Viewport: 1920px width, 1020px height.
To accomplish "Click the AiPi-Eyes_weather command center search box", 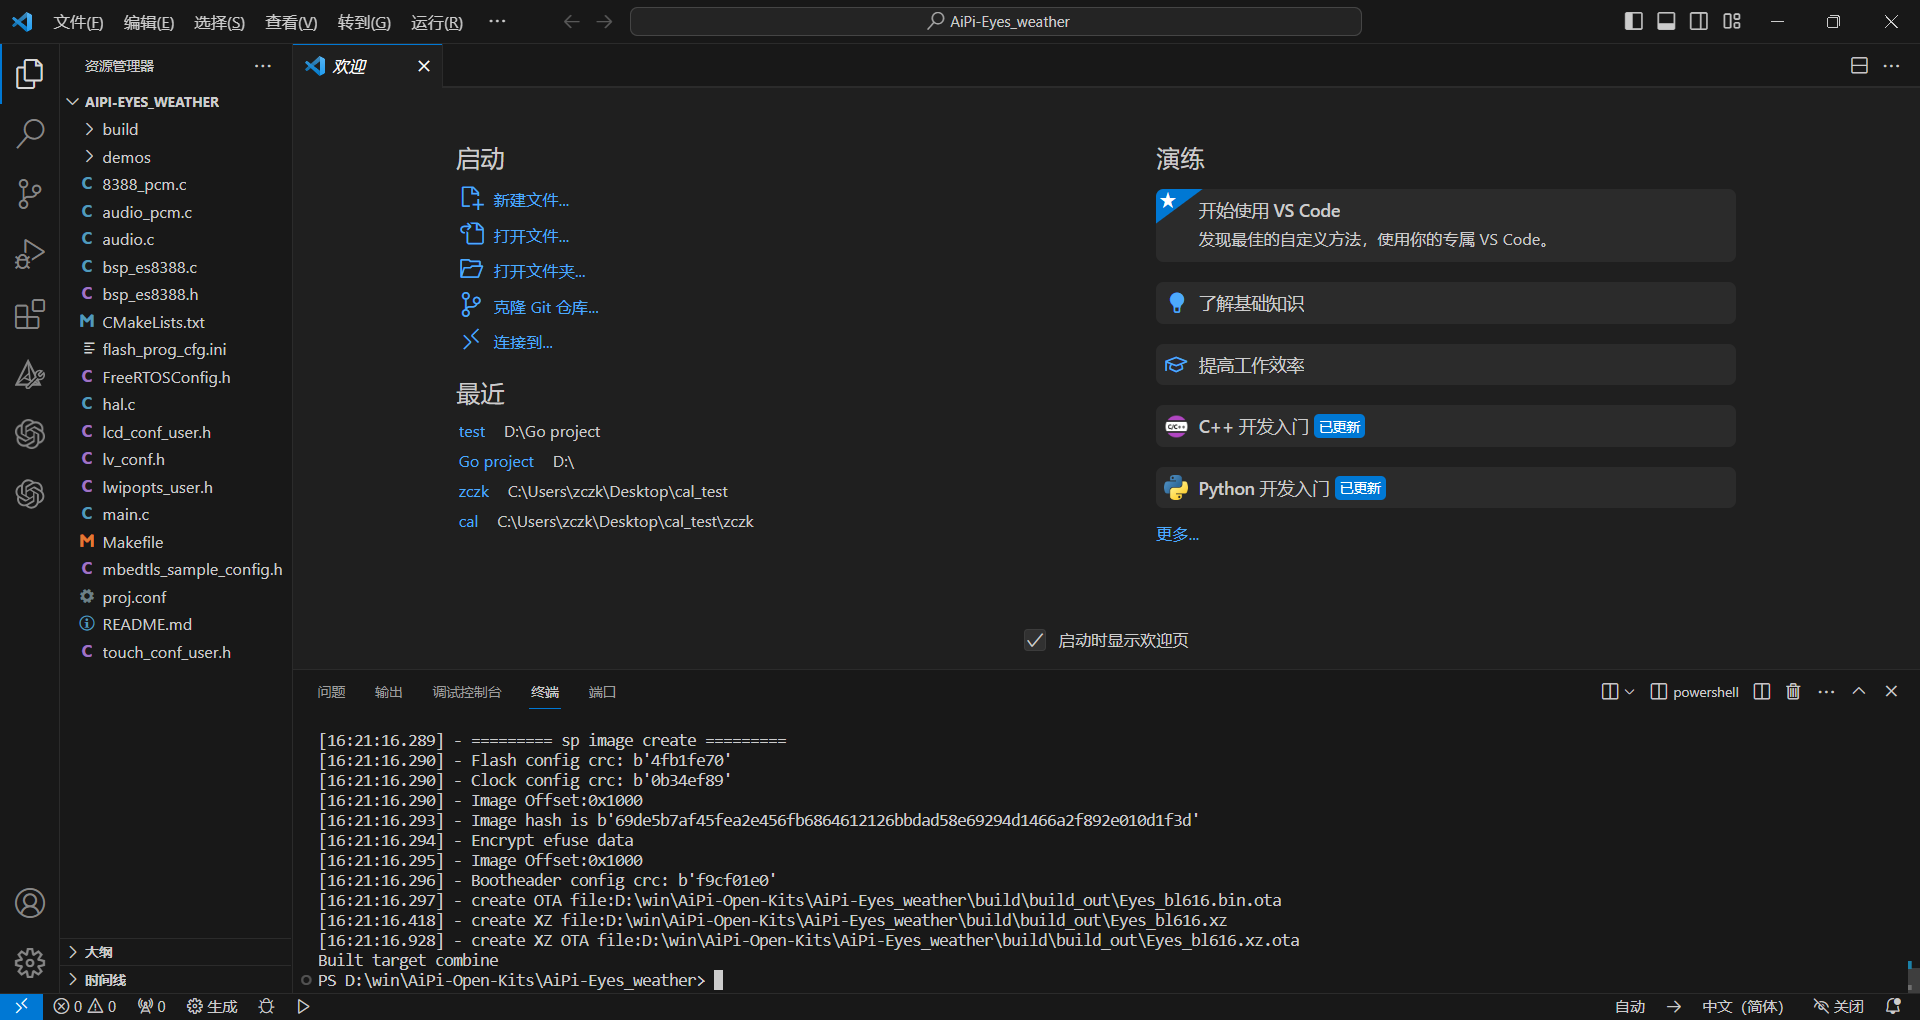I will 996,21.
